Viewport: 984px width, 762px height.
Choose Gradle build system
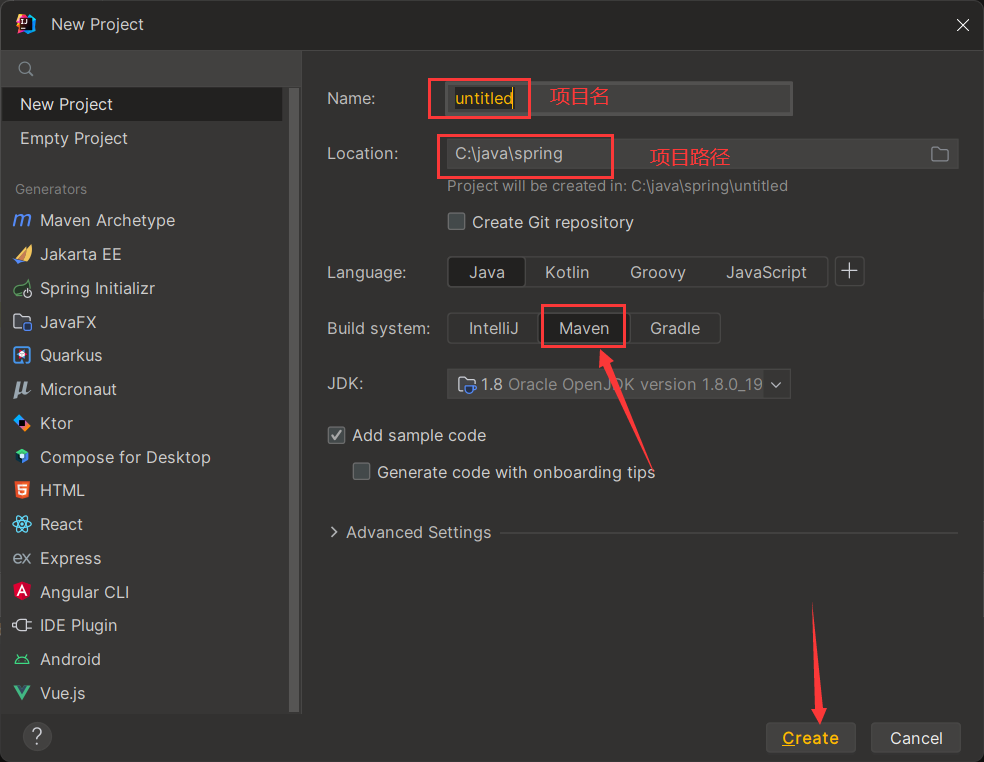pyautogui.click(x=675, y=328)
